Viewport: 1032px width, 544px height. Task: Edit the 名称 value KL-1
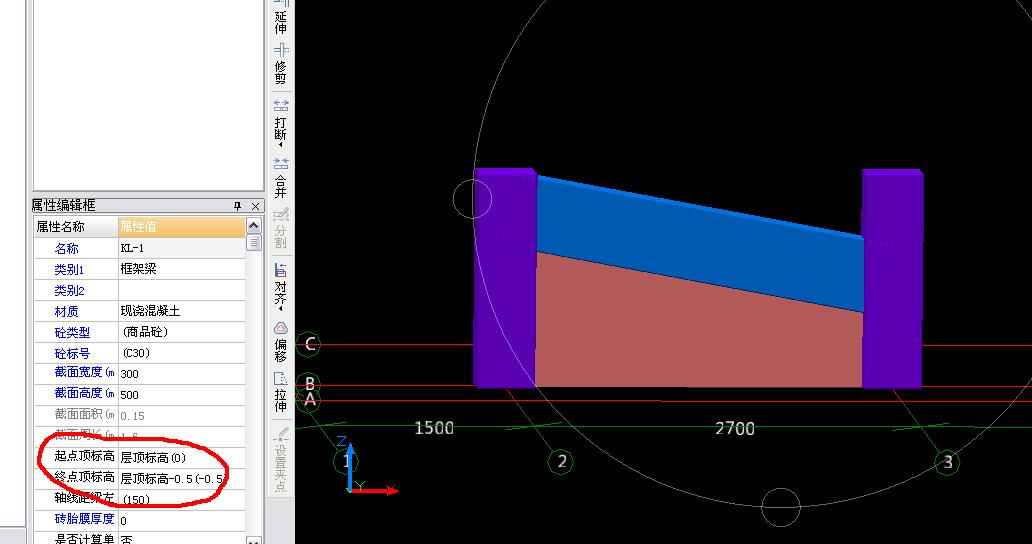[x=182, y=248]
